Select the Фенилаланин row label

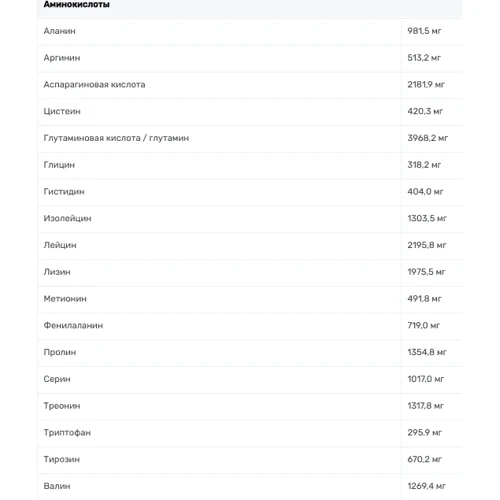pos(73,325)
